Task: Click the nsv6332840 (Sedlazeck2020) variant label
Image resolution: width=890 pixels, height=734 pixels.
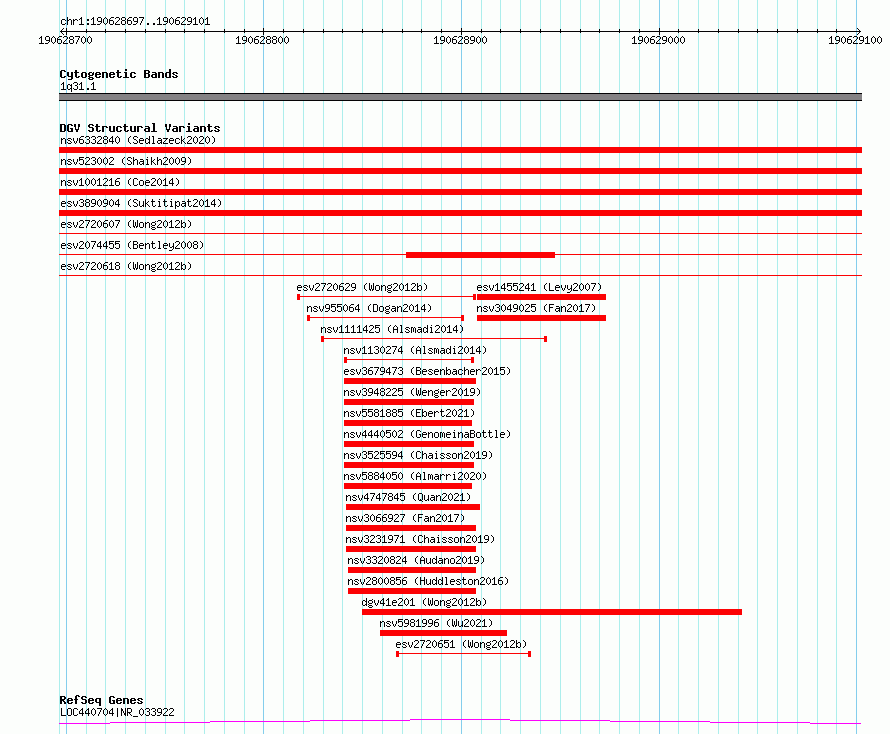Action: [x=138, y=140]
